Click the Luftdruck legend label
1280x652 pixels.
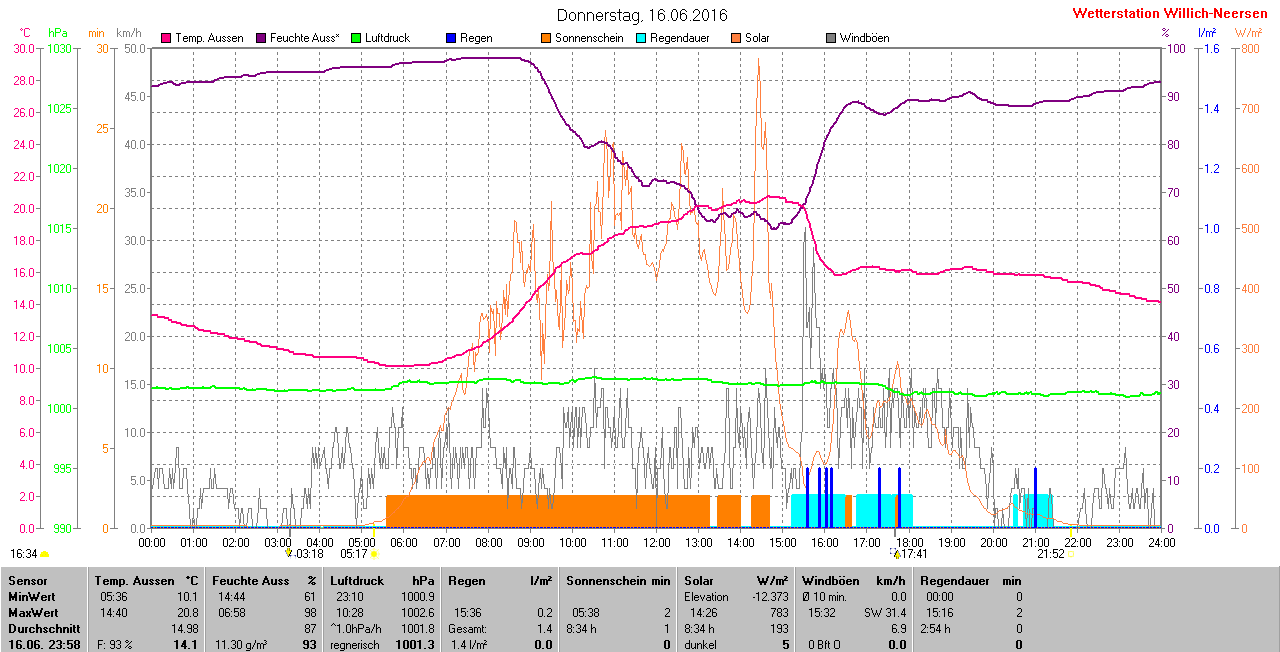[387, 38]
